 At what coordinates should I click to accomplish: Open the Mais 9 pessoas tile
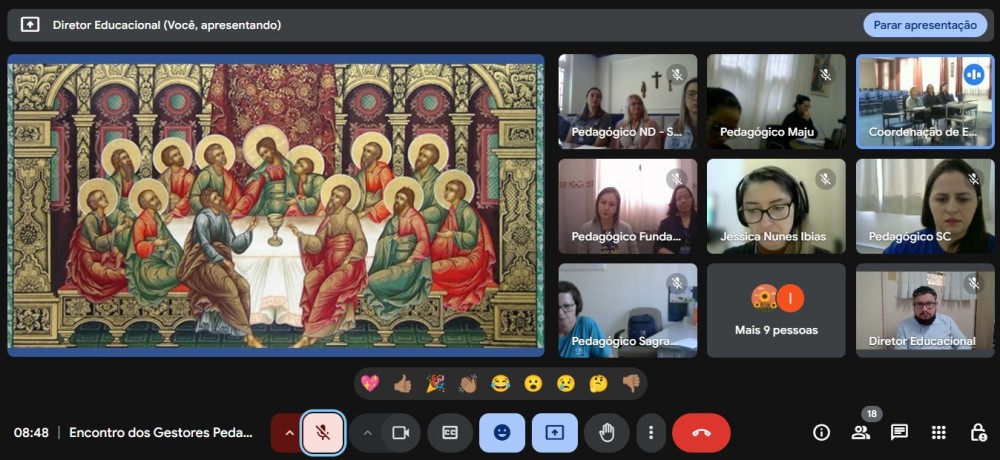click(x=776, y=311)
